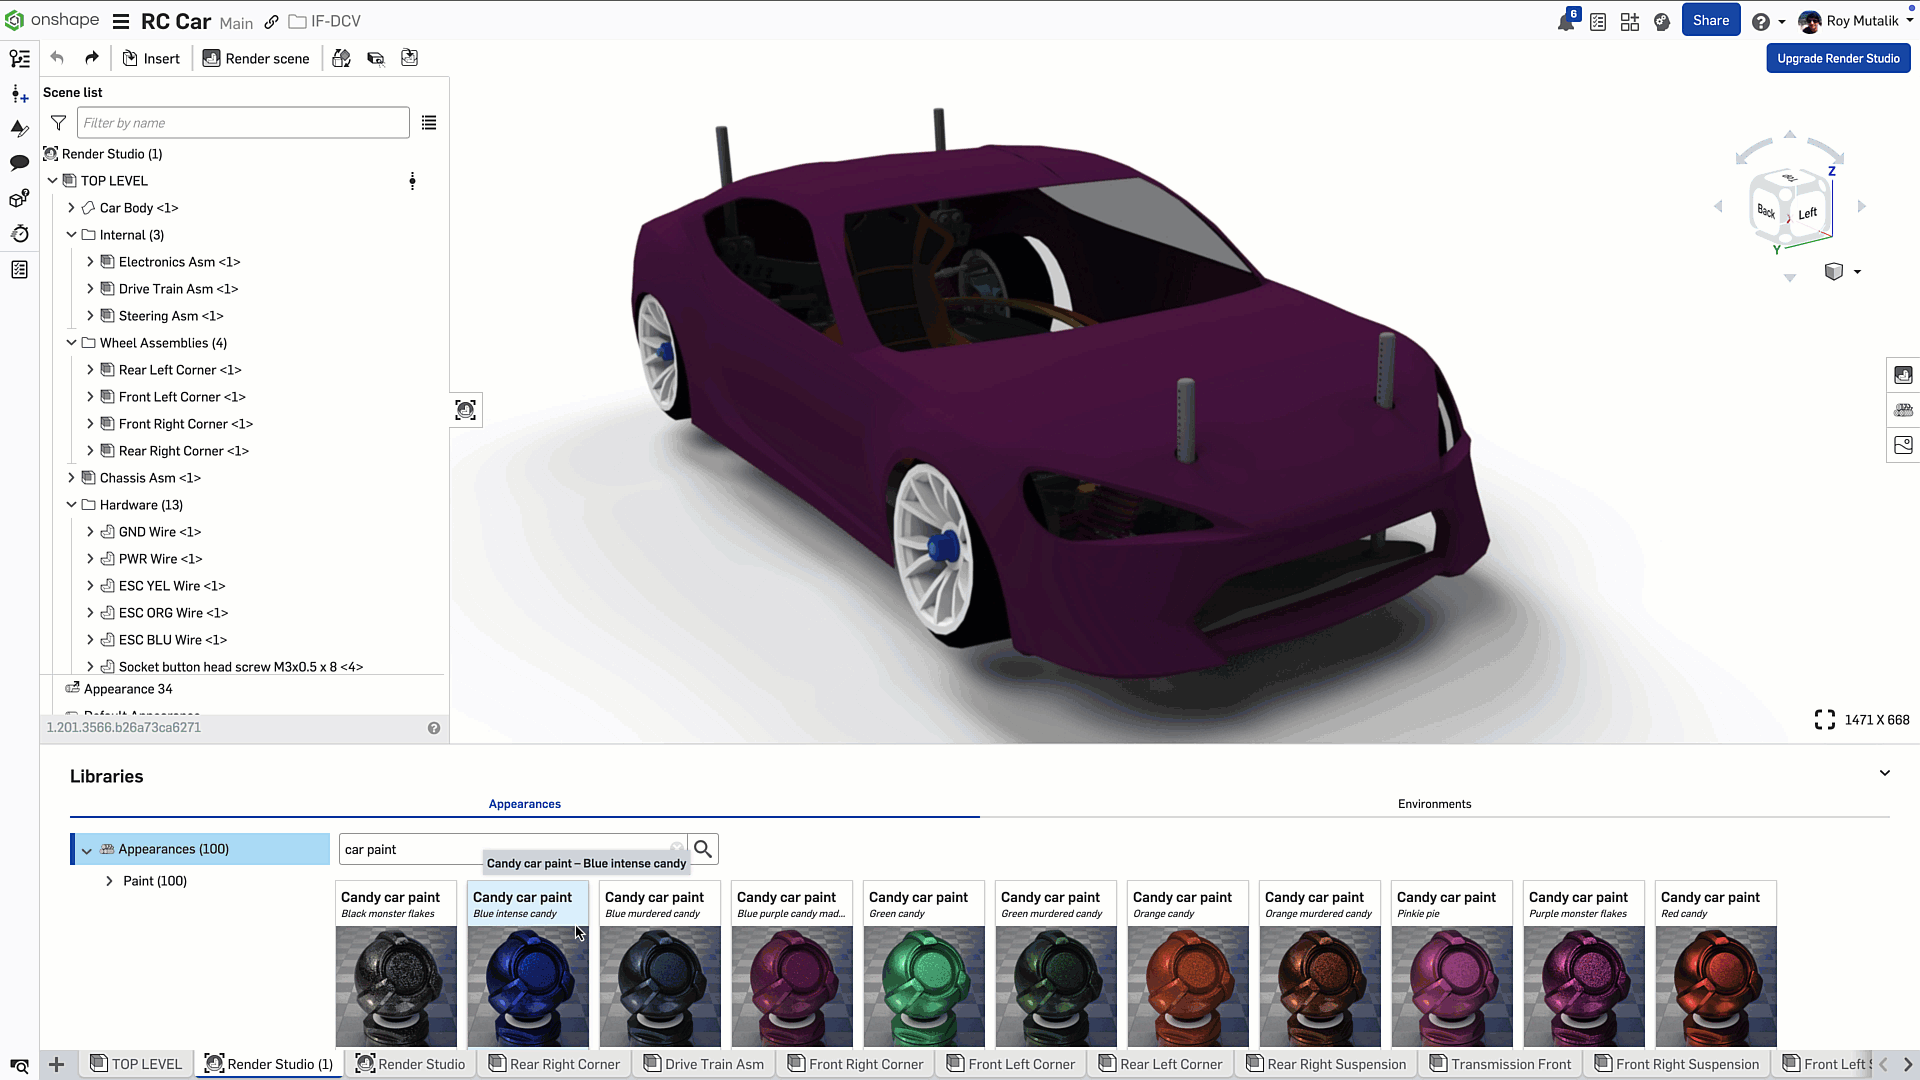Click the comments speech bubble icon in left sidebar
The image size is (1920, 1080).
coord(19,163)
